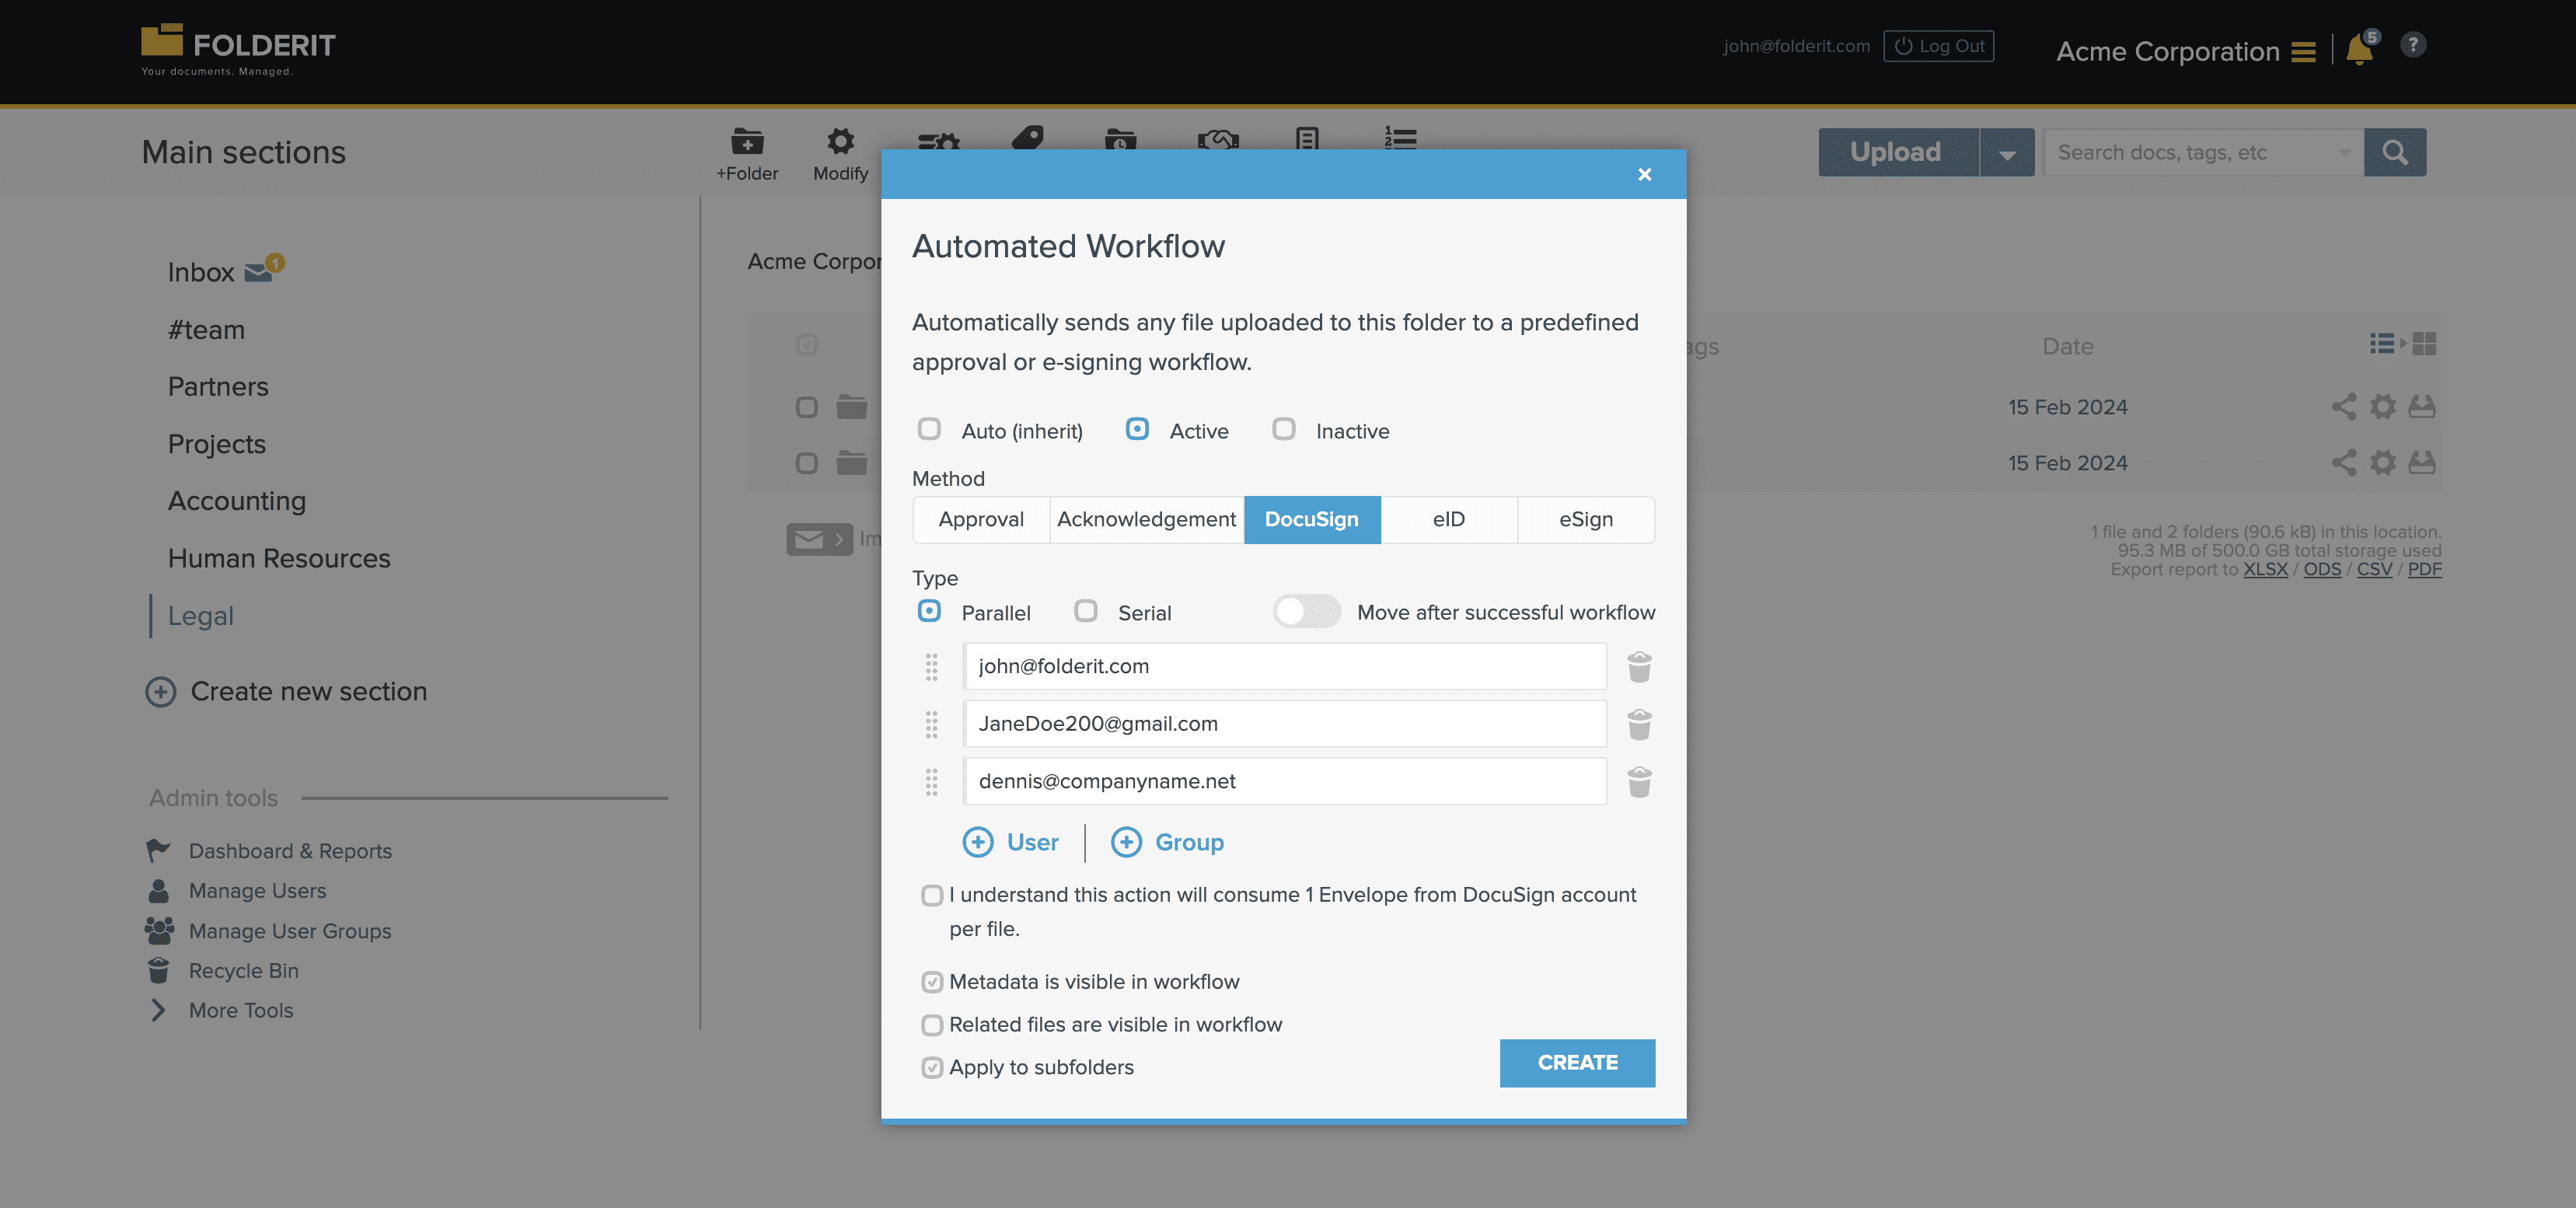Select the eSign method tab
The image size is (2576, 1208).
tap(1585, 520)
